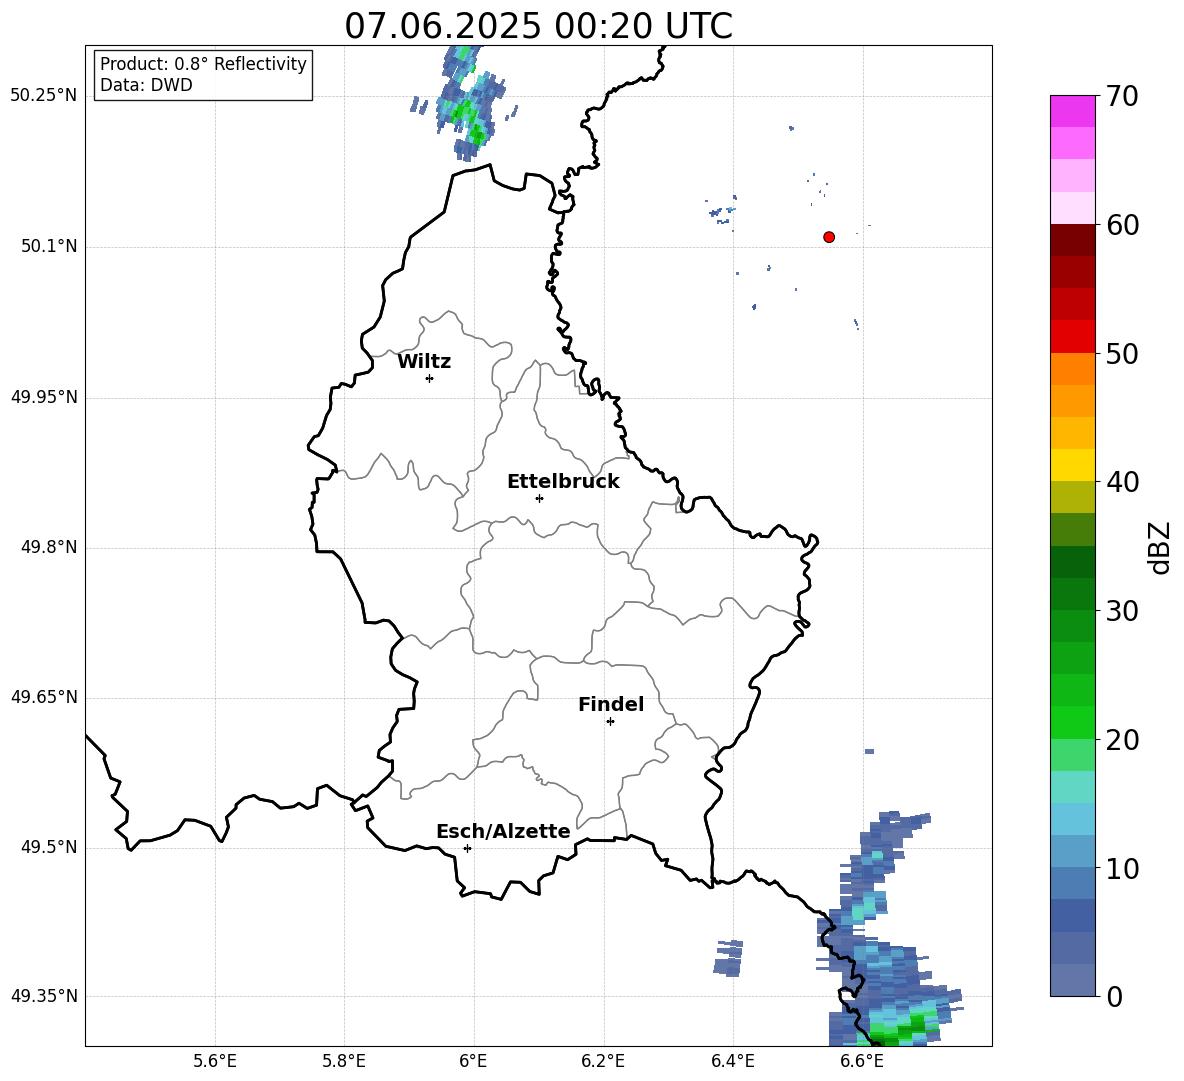
Task: Select the Ettelbruck city label
Action: point(563,481)
